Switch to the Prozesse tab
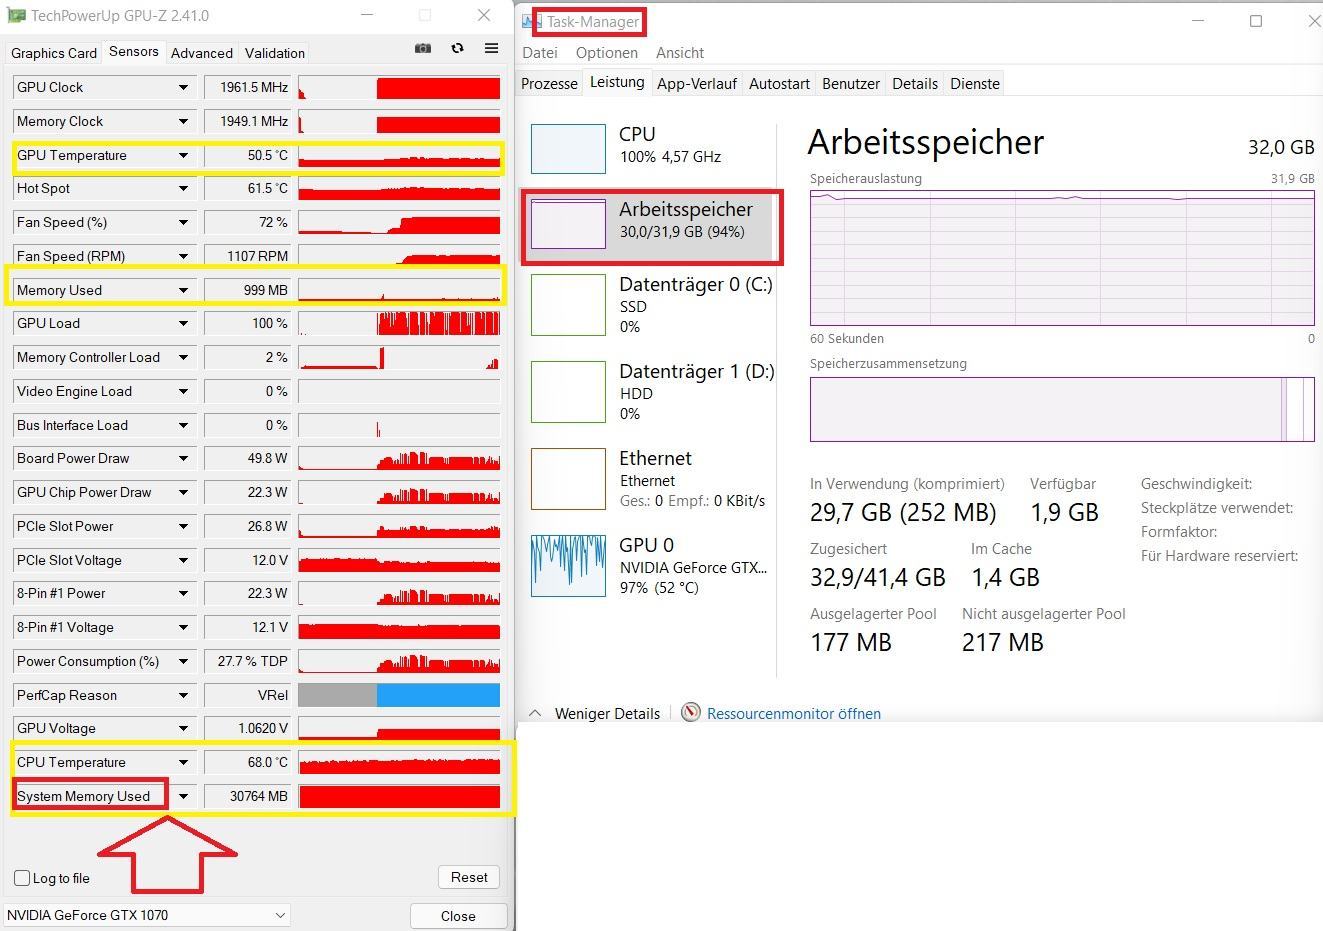Image resolution: width=1323 pixels, height=931 pixels. 549,84
